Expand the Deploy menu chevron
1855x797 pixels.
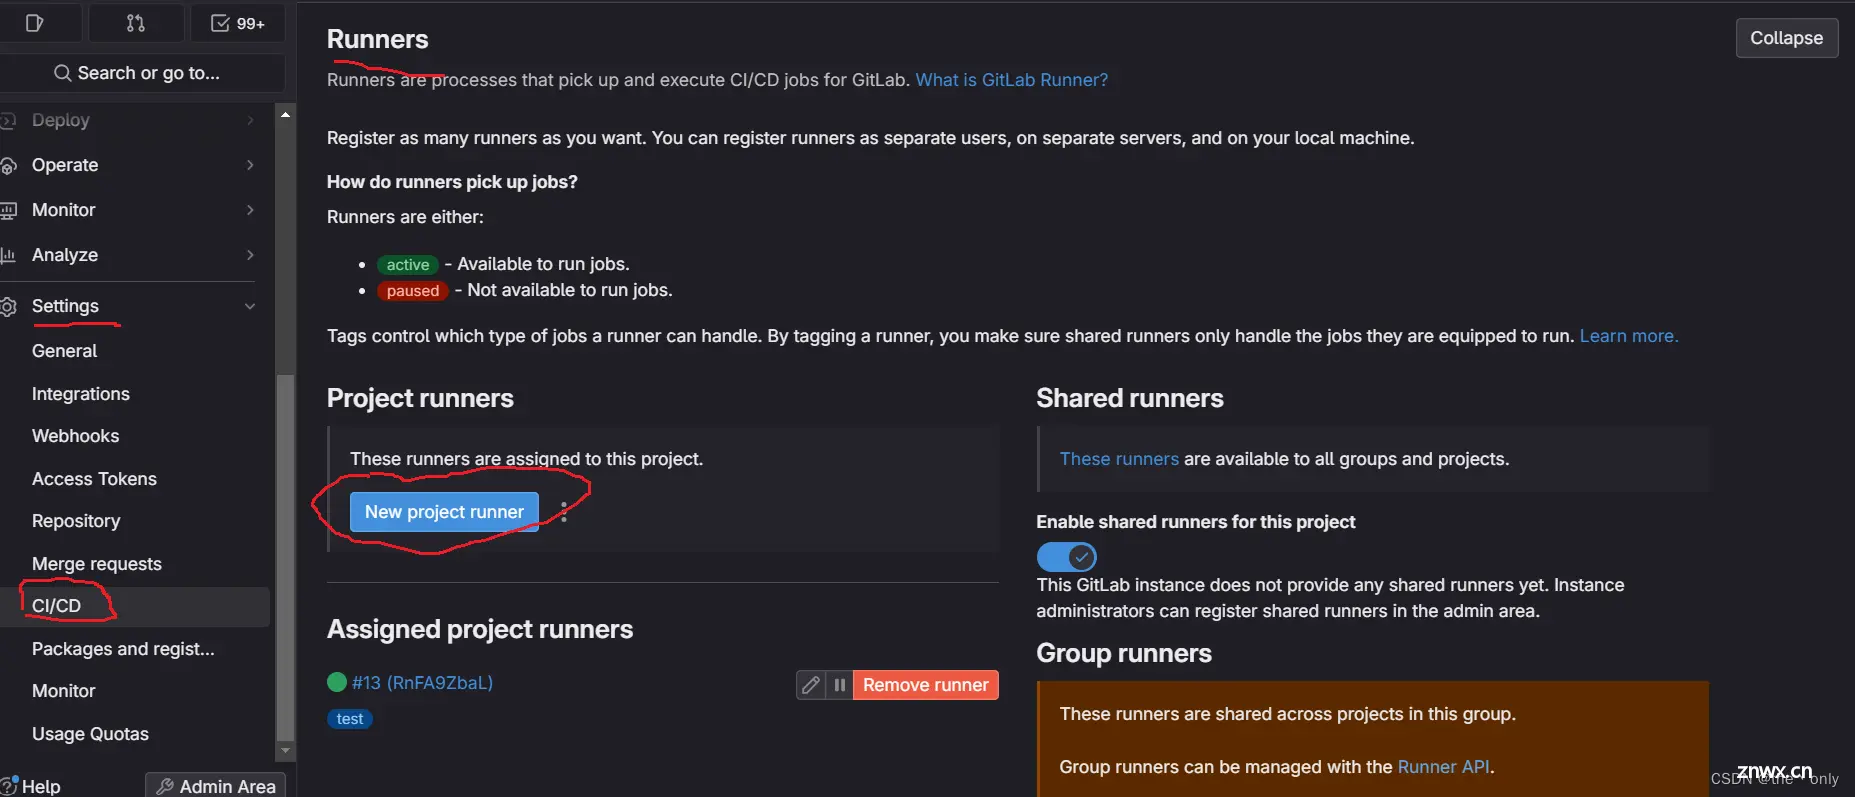click(250, 120)
